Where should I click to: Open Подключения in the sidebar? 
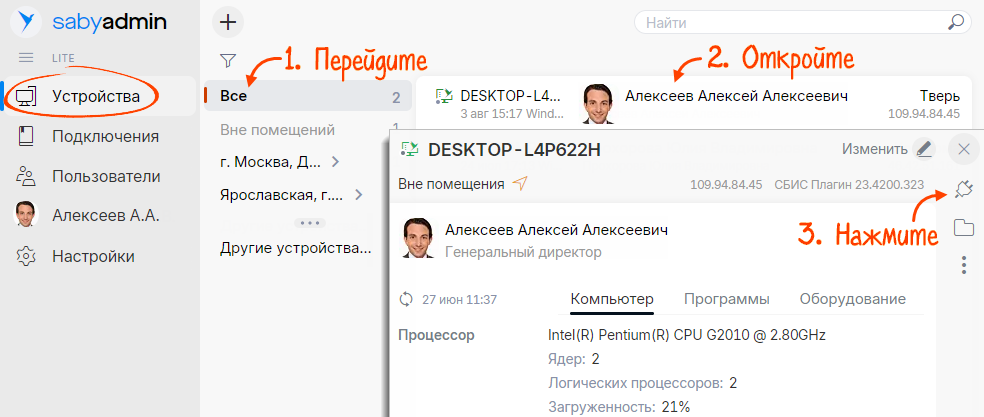105,136
